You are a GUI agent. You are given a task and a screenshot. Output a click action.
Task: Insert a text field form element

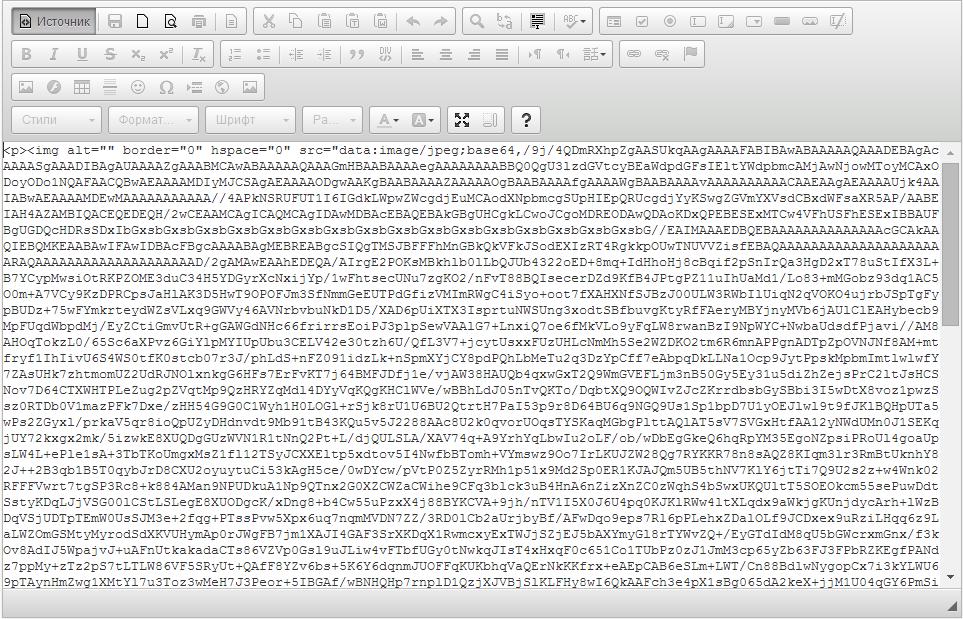pyautogui.click(x=698, y=21)
